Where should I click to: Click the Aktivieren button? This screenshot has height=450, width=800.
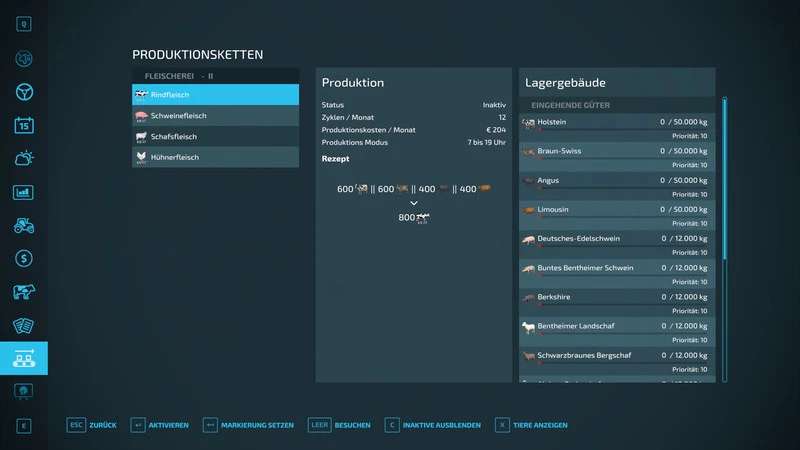pos(160,425)
